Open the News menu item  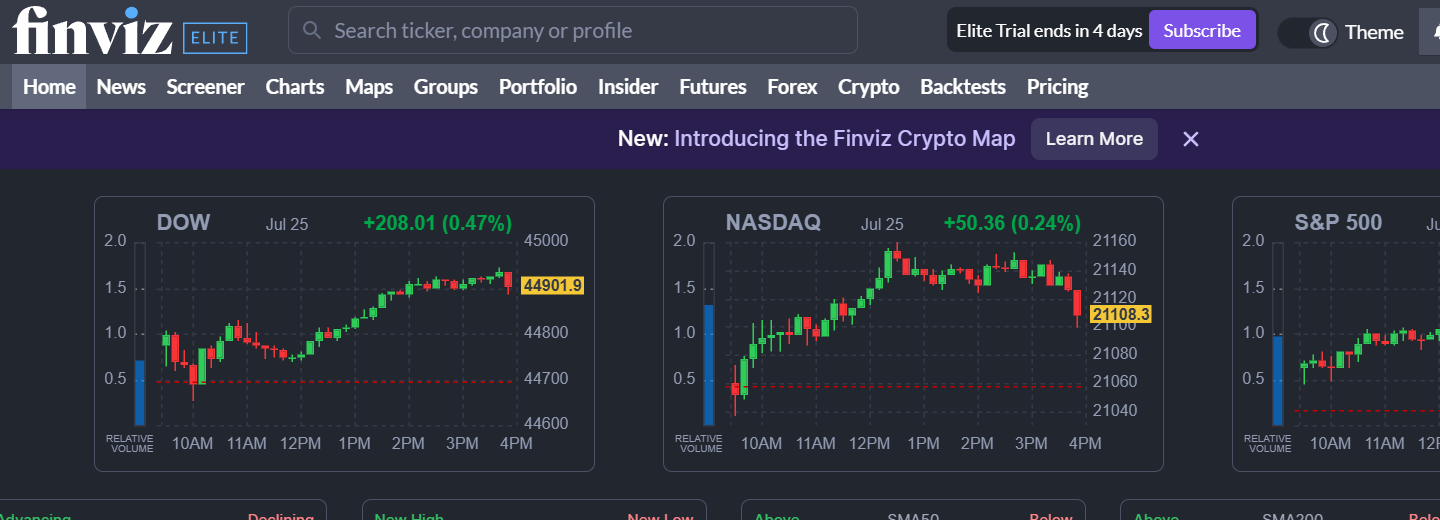tap(121, 87)
